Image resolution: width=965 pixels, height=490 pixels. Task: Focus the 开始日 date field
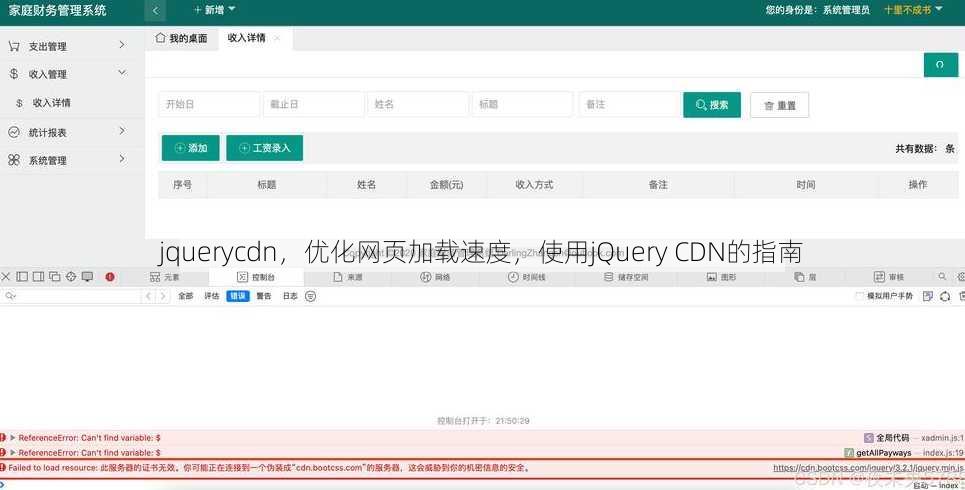209,105
